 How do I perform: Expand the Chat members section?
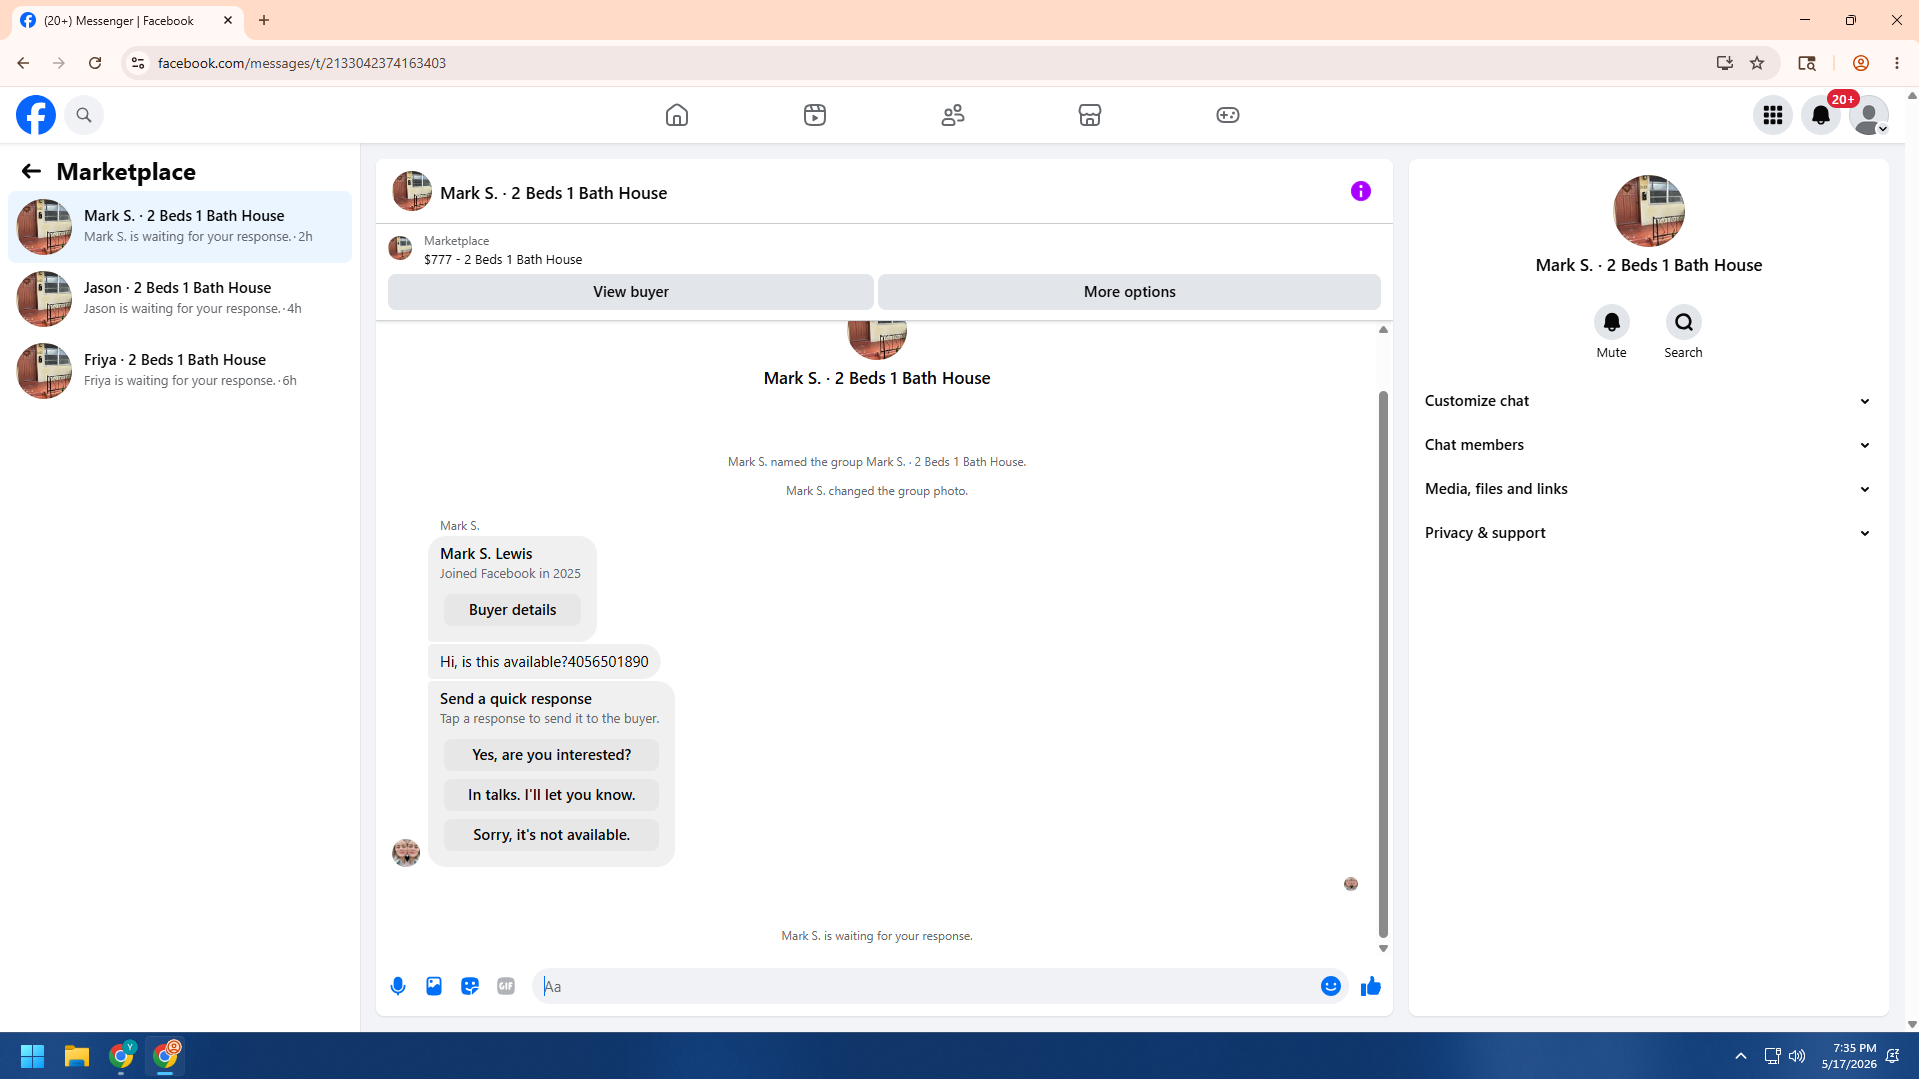pos(1649,445)
